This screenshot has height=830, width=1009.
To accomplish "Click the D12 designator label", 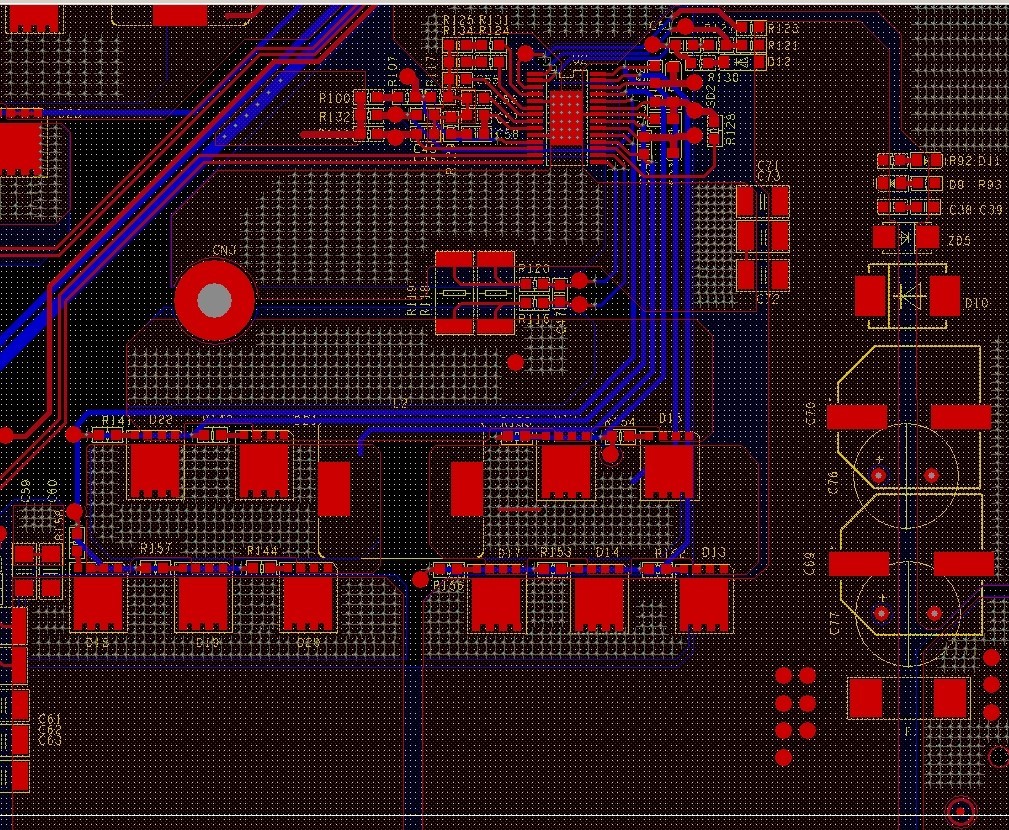I will (x=779, y=62).
